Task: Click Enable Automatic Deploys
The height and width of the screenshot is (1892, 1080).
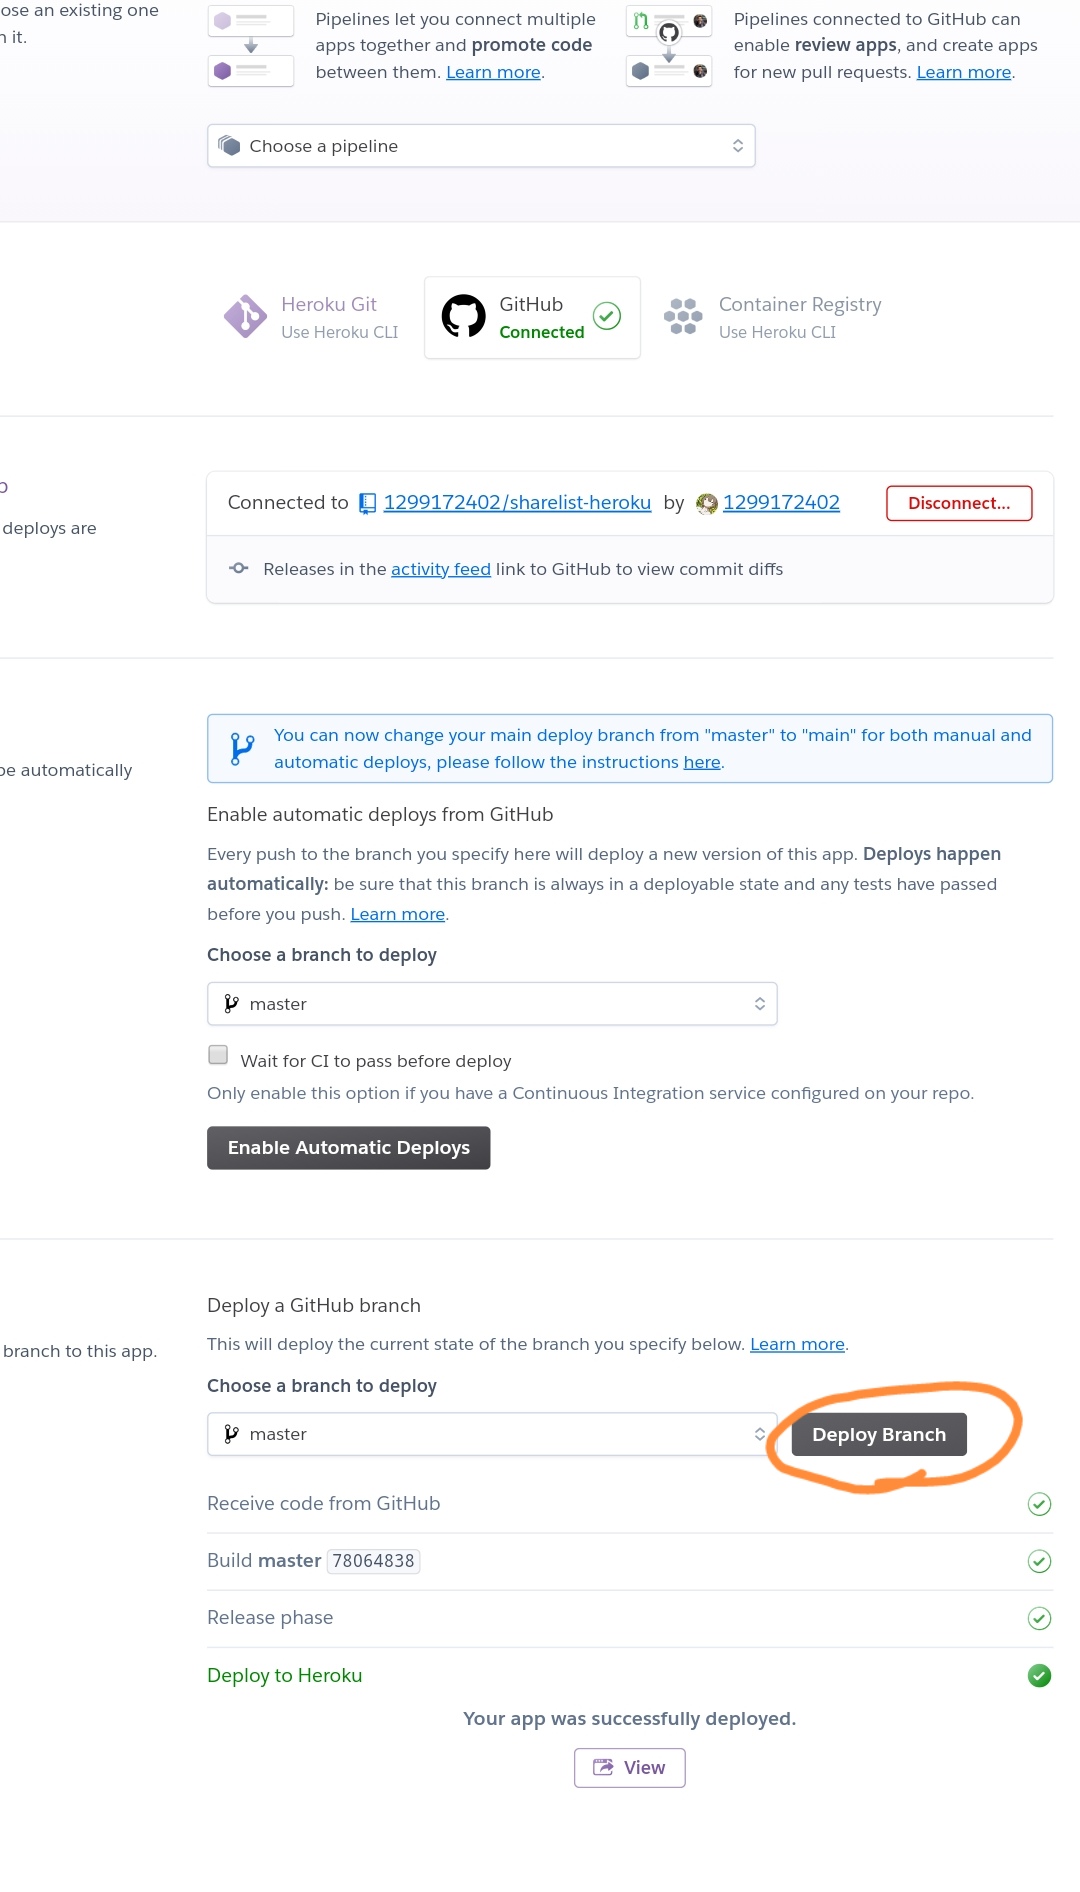Action: coord(348,1147)
